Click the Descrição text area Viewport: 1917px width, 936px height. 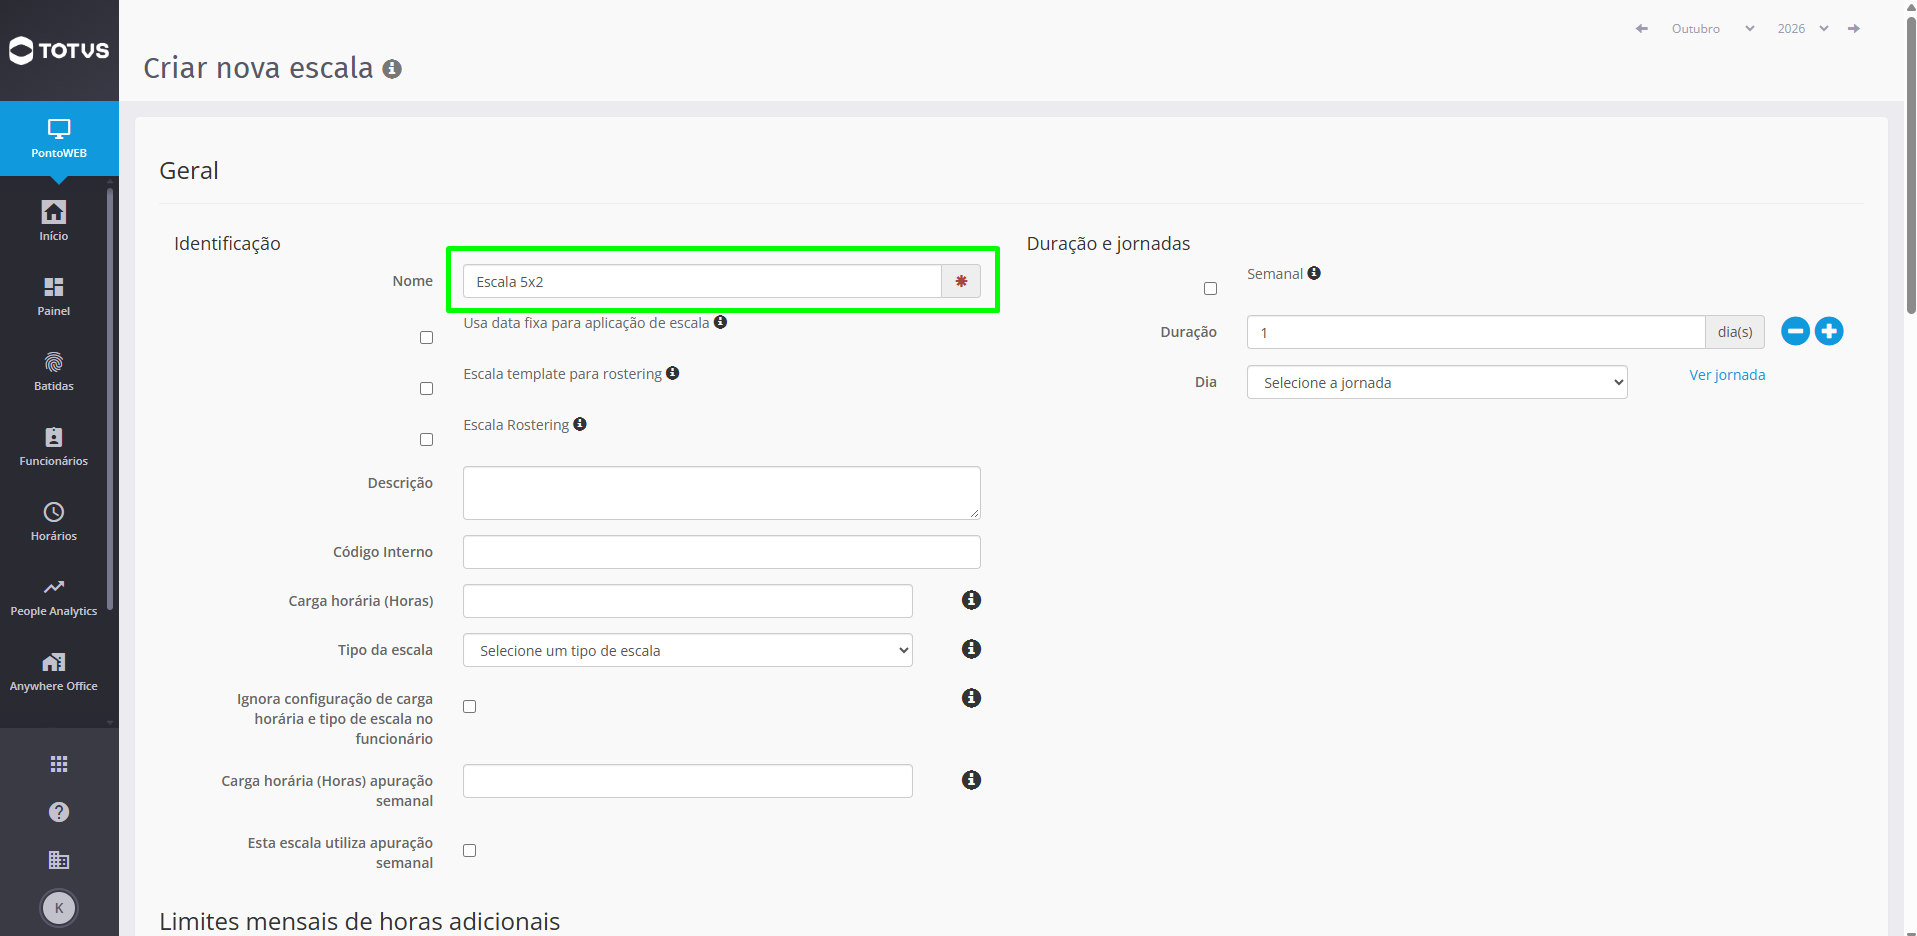(722, 493)
